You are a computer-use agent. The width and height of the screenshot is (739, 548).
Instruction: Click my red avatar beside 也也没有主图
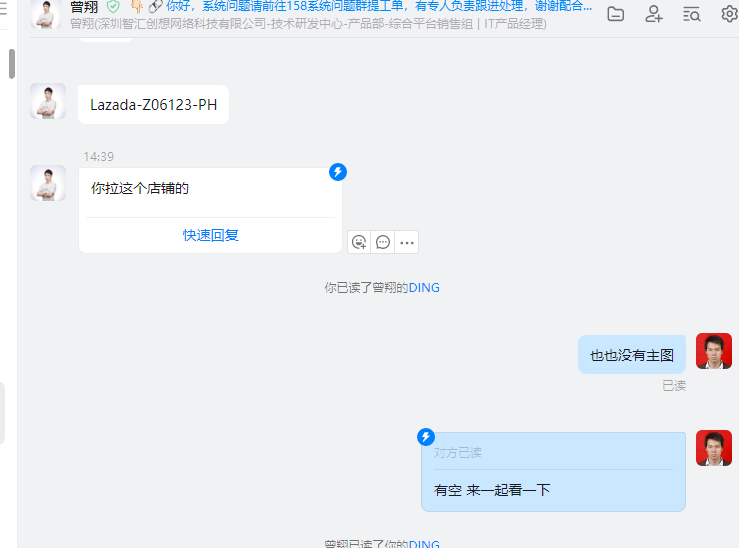pos(714,351)
